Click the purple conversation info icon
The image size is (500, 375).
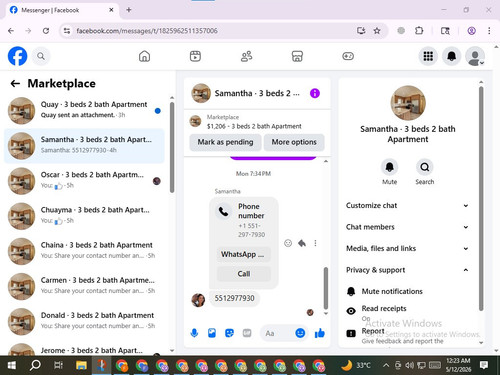coord(315,93)
